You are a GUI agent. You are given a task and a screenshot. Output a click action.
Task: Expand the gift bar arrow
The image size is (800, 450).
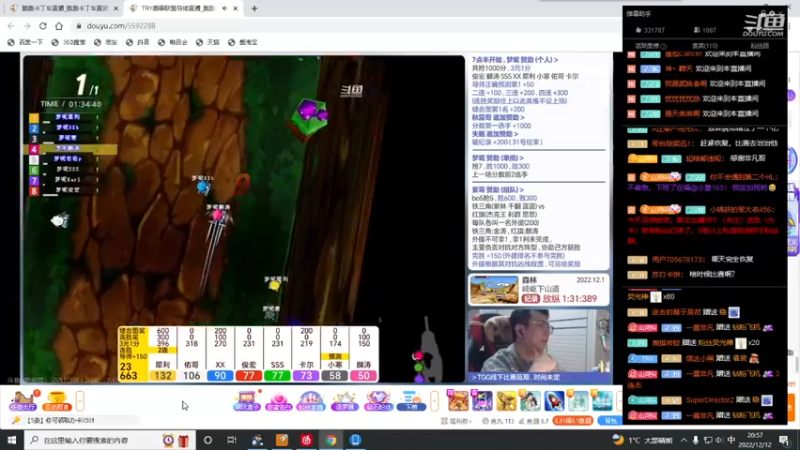[x=434, y=401]
